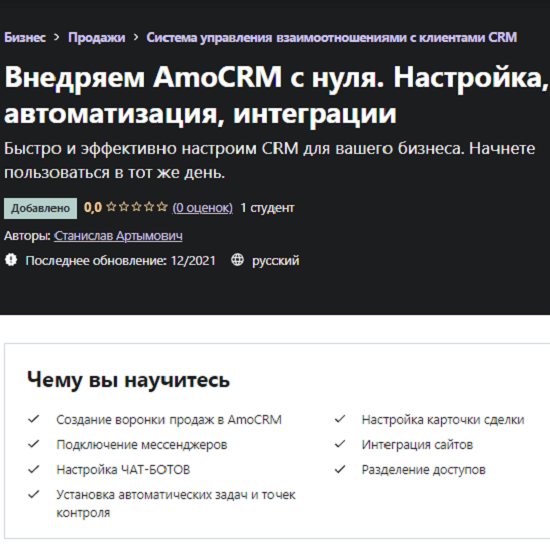Click 'Интеграция сайтов' list item
The width and height of the screenshot is (550, 550).
point(417,445)
